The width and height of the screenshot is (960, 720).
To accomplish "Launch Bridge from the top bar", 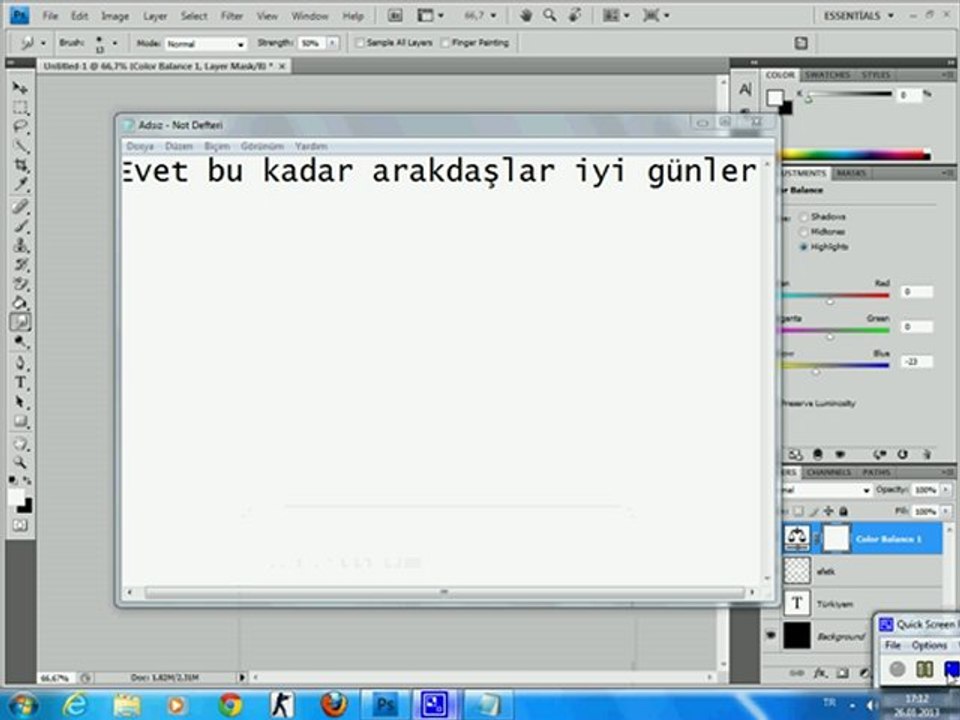I will [x=395, y=16].
